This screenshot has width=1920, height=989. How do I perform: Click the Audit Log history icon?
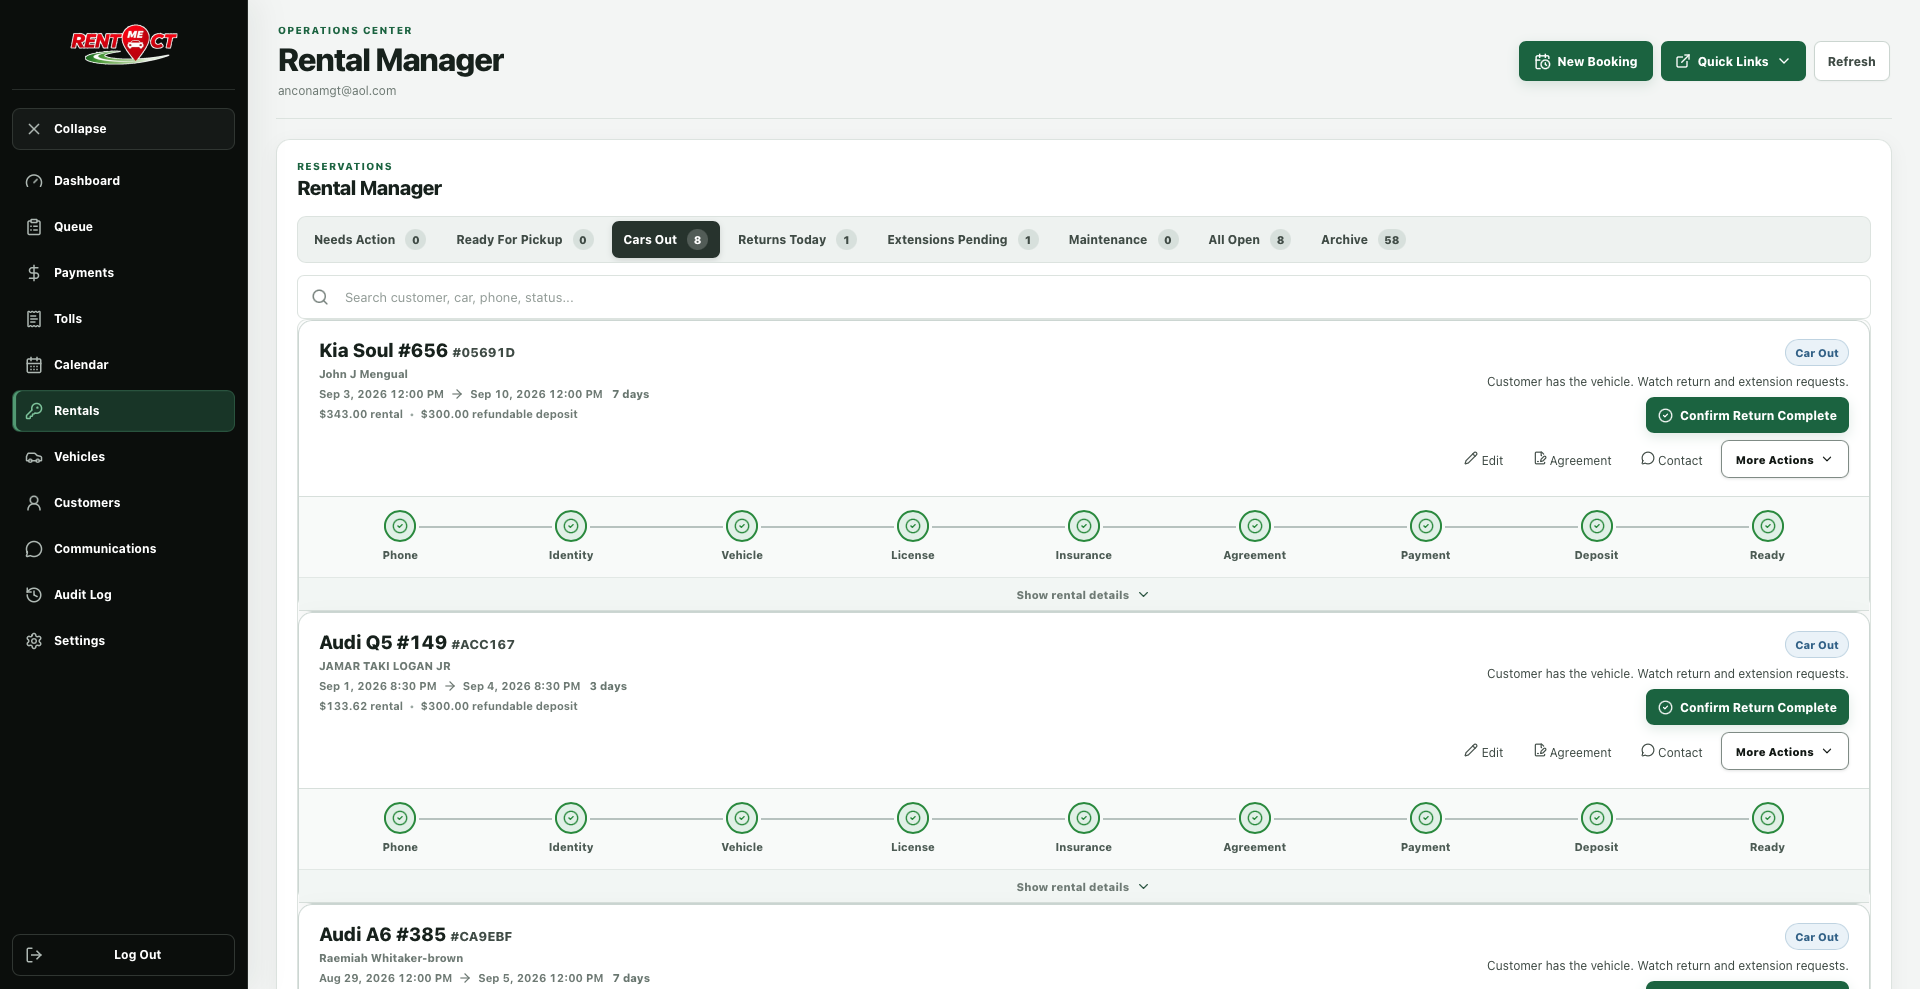(34, 595)
